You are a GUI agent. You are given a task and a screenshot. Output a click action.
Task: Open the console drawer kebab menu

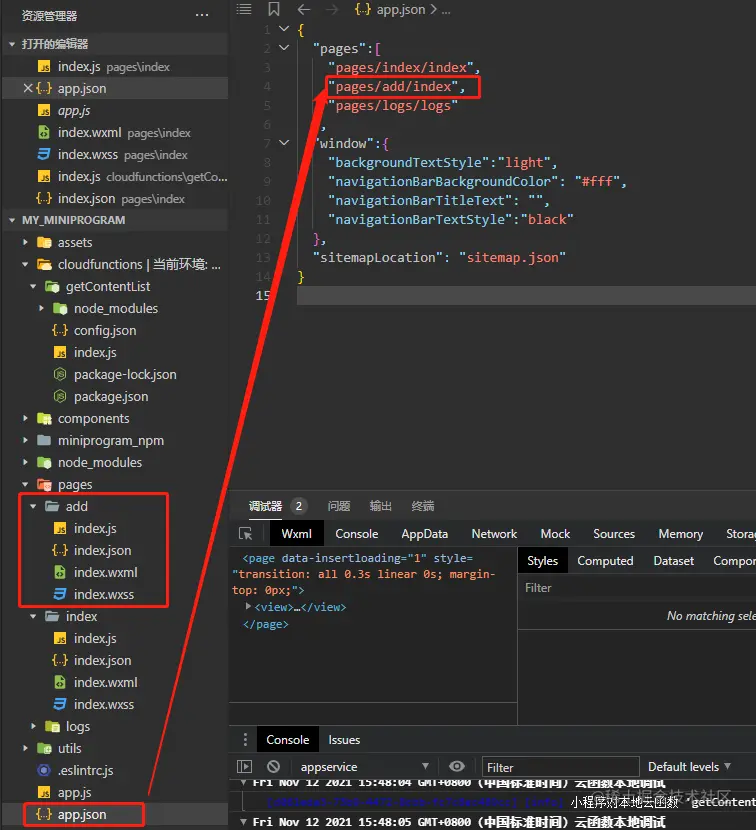pyautogui.click(x=245, y=739)
